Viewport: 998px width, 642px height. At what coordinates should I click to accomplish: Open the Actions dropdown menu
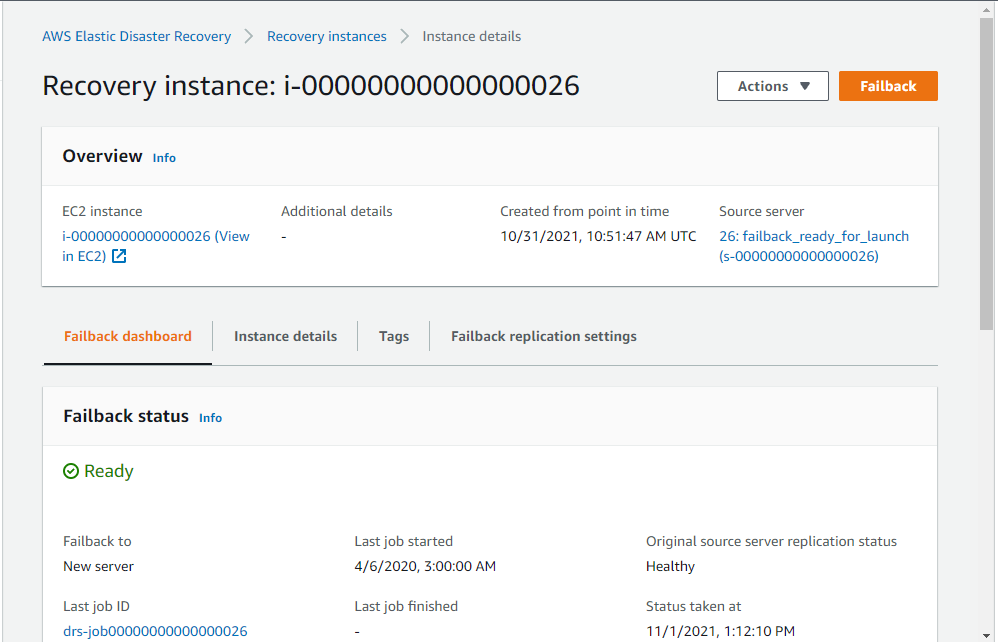click(x=772, y=86)
